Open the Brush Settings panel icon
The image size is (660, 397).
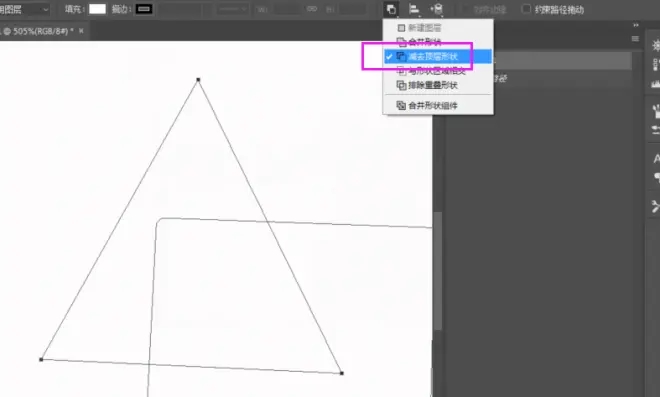click(656, 111)
